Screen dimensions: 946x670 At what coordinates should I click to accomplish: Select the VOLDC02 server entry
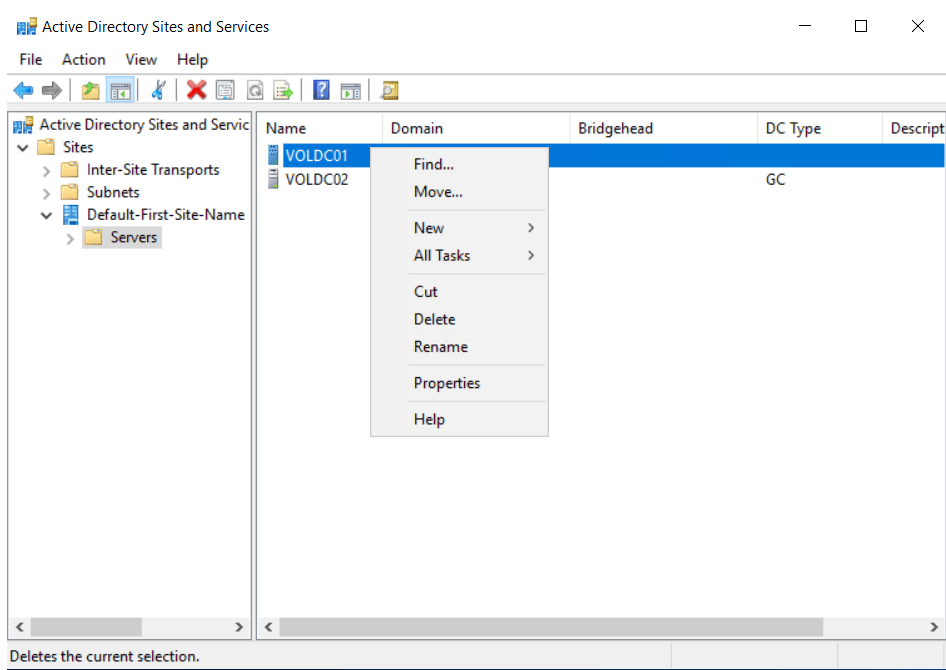tap(316, 180)
